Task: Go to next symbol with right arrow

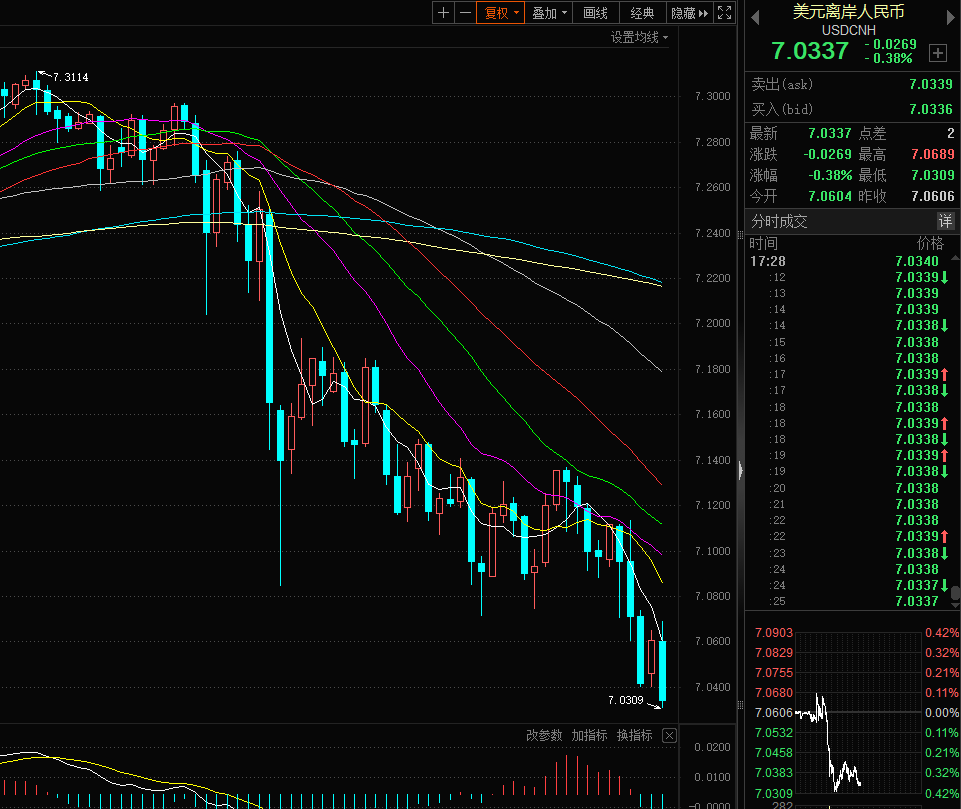Action: (x=950, y=17)
